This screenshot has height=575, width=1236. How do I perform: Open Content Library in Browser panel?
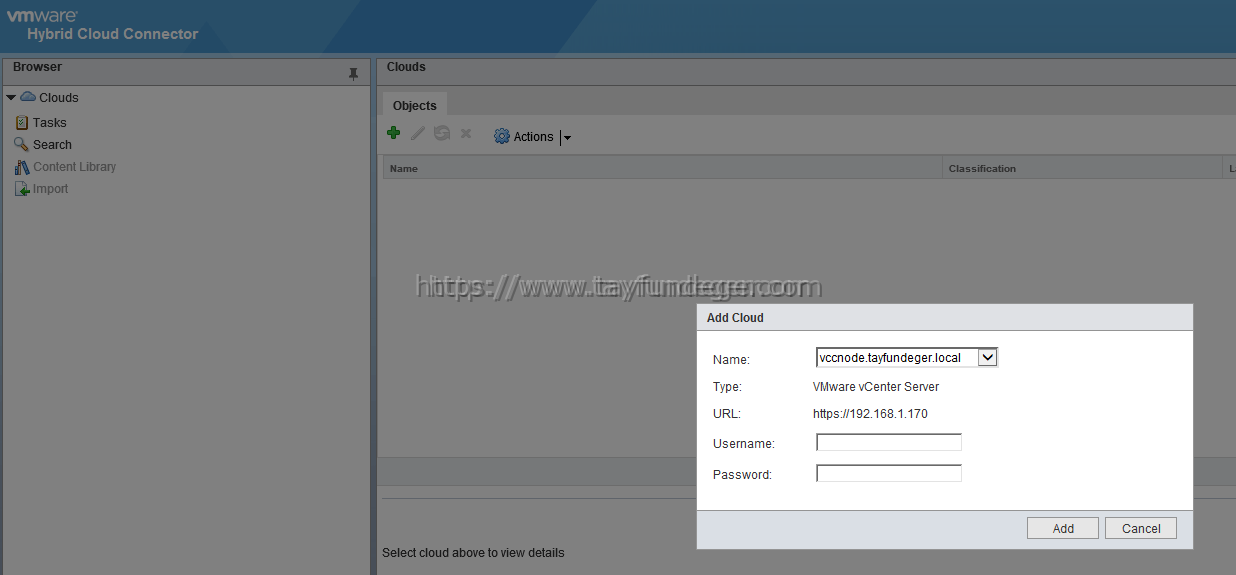point(75,167)
